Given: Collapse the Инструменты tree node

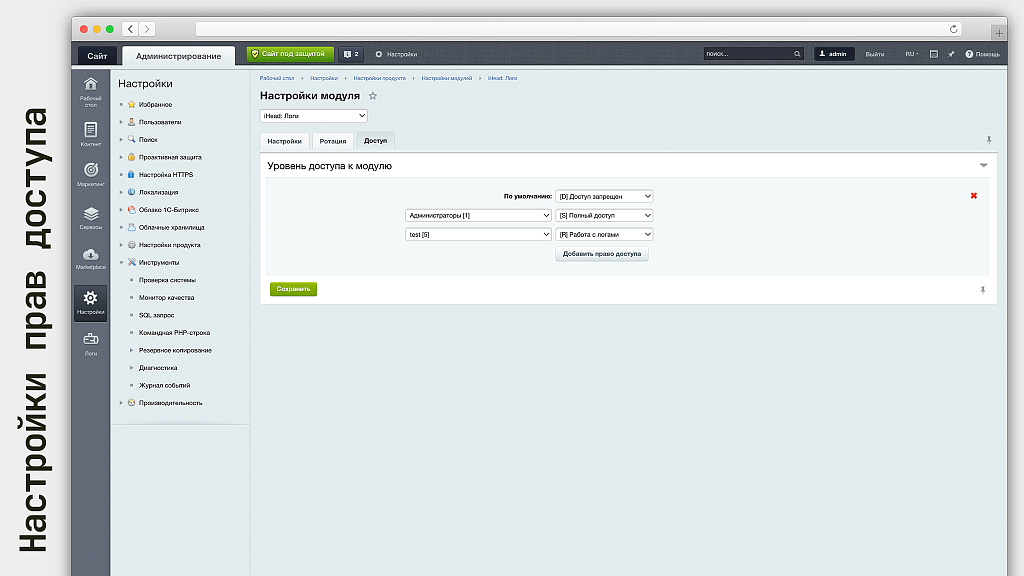Looking at the screenshot, I should [x=121, y=262].
